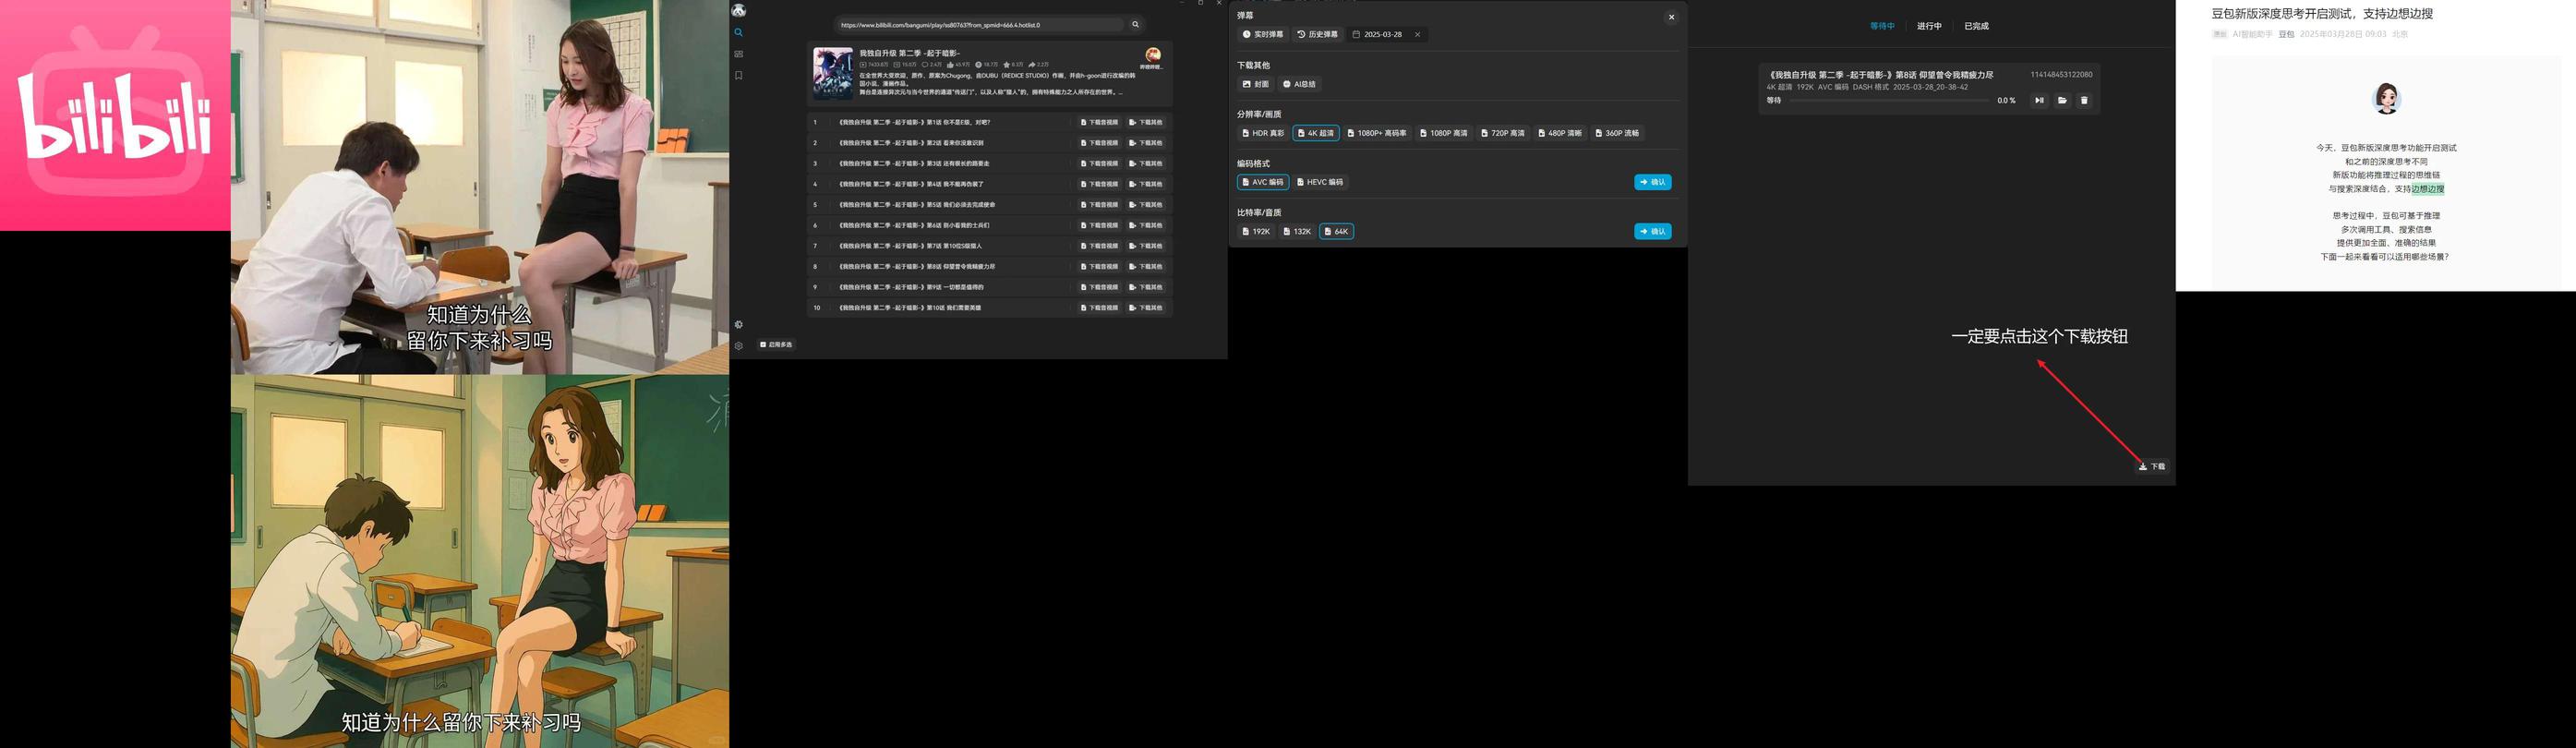
Task: Click the magnifier button beside URL bar
Action: click(1135, 25)
